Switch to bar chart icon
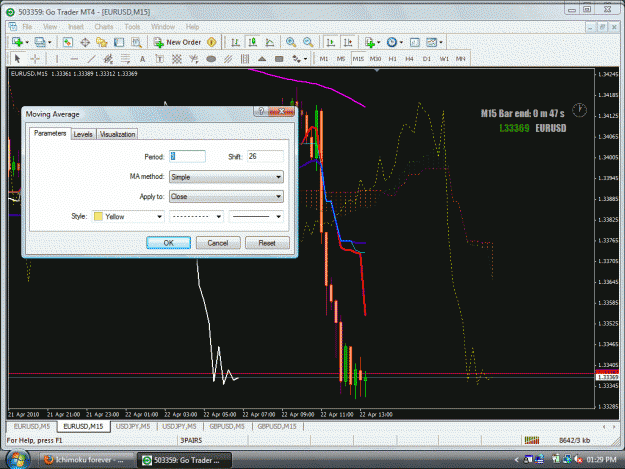This screenshot has height=469, width=625. pyautogui.click(x=235, y=42)
